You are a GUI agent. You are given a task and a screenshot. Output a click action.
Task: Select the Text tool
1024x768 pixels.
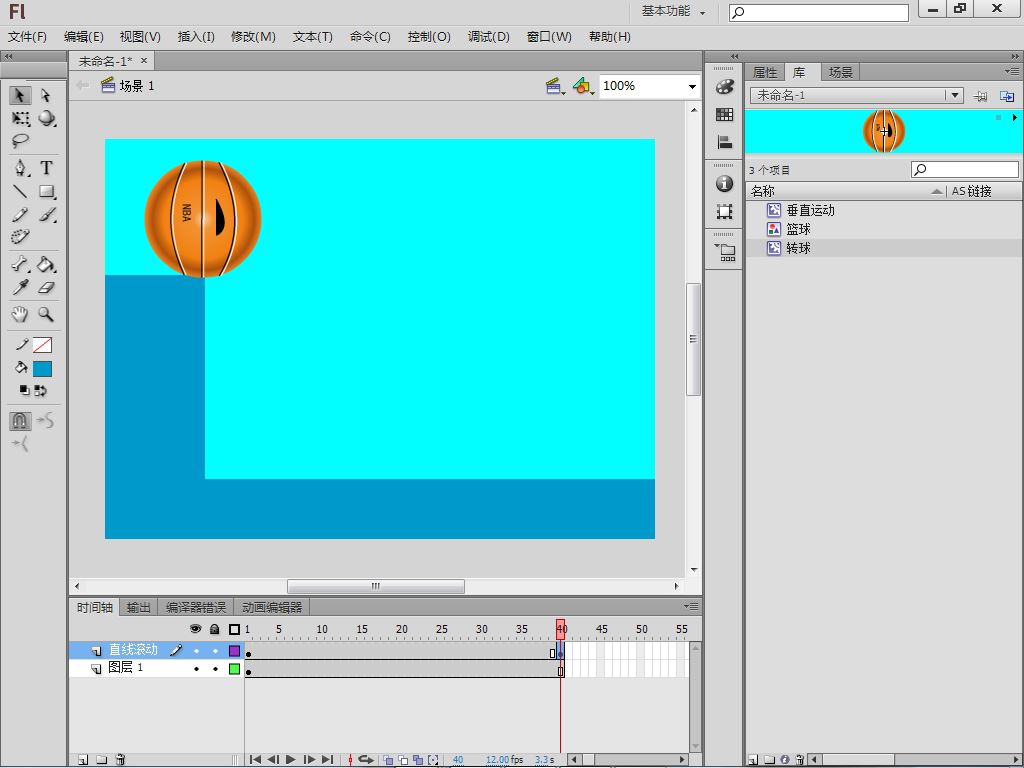(46, 168)
